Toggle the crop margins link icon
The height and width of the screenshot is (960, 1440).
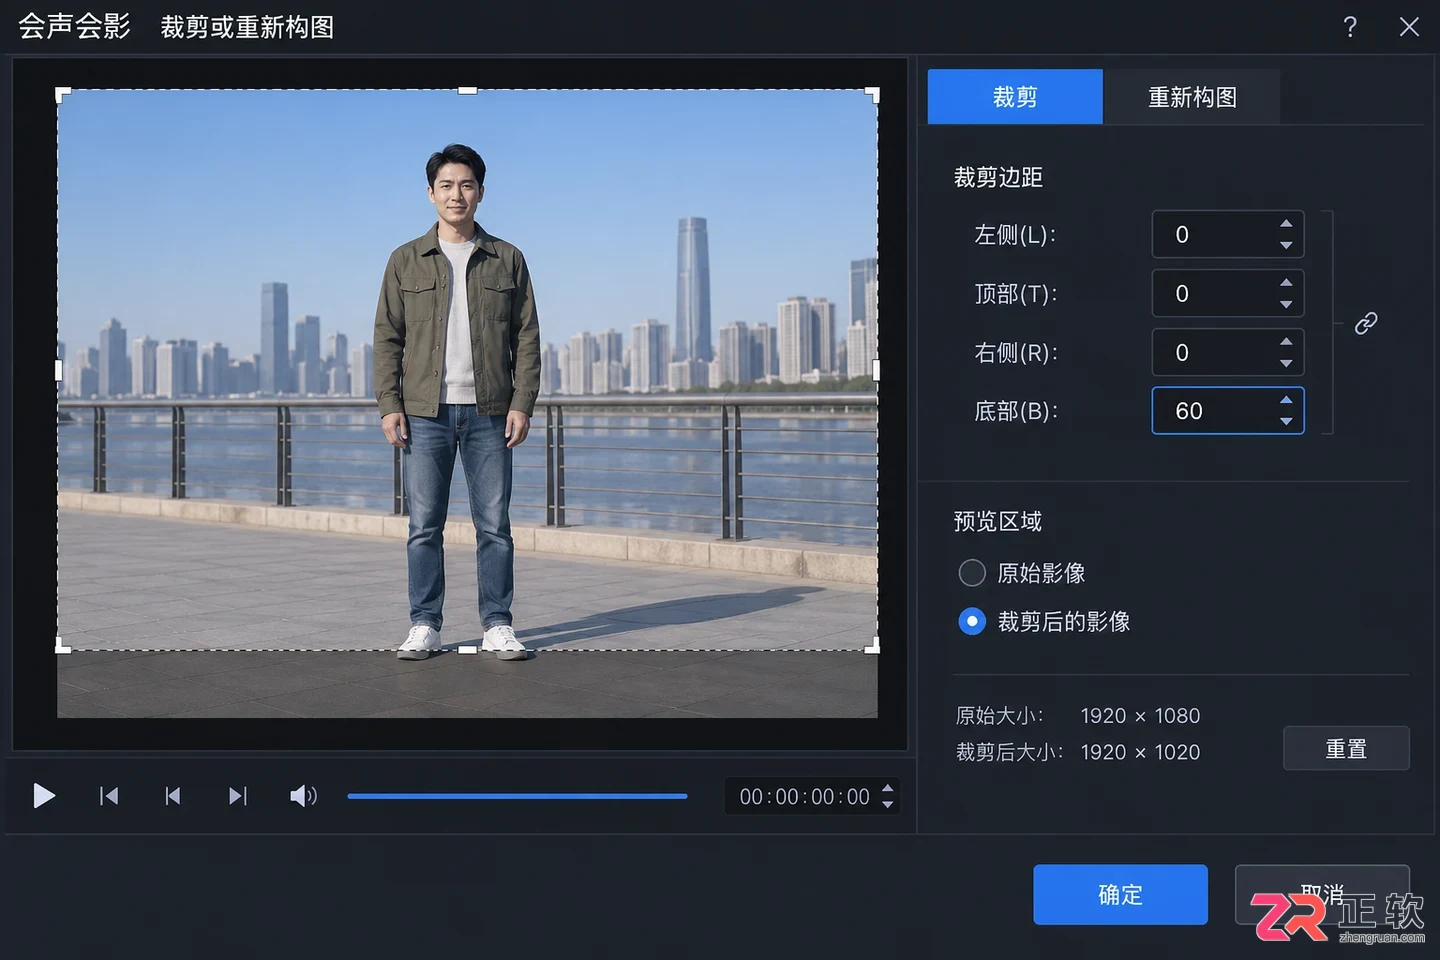tap(1366, 323)
